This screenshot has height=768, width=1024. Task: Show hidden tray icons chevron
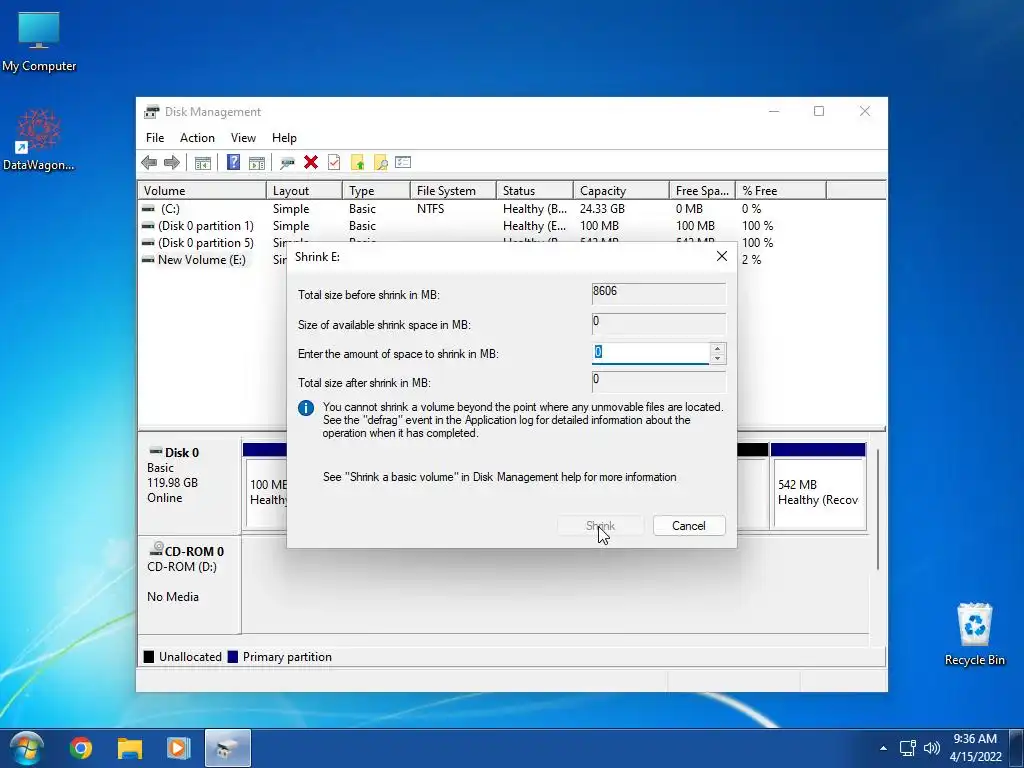883,748
